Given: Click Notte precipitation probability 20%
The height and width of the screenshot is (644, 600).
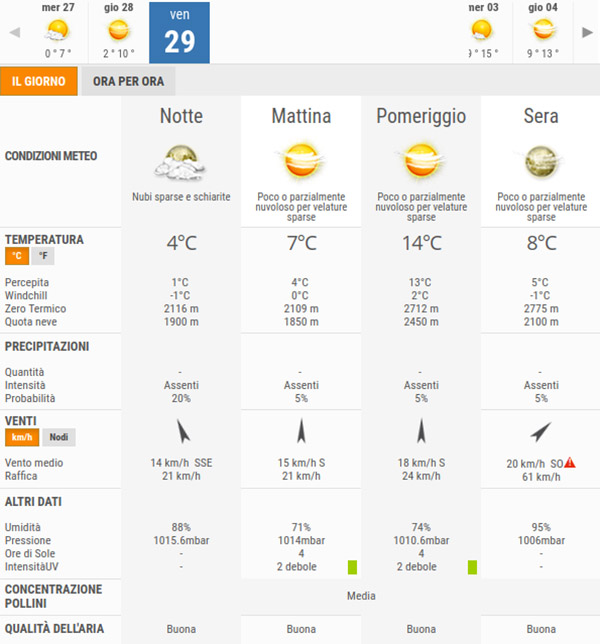Looking at the screenshot, I should tap(181, 398).
